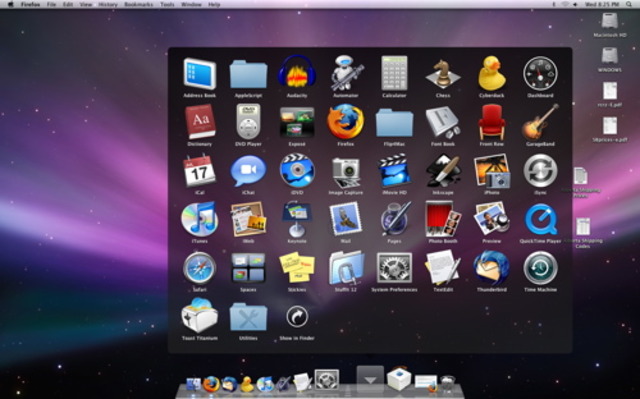Click Show in Finder arrow button
Viewport: 640px width, 399px height.
tap(297, 317)
